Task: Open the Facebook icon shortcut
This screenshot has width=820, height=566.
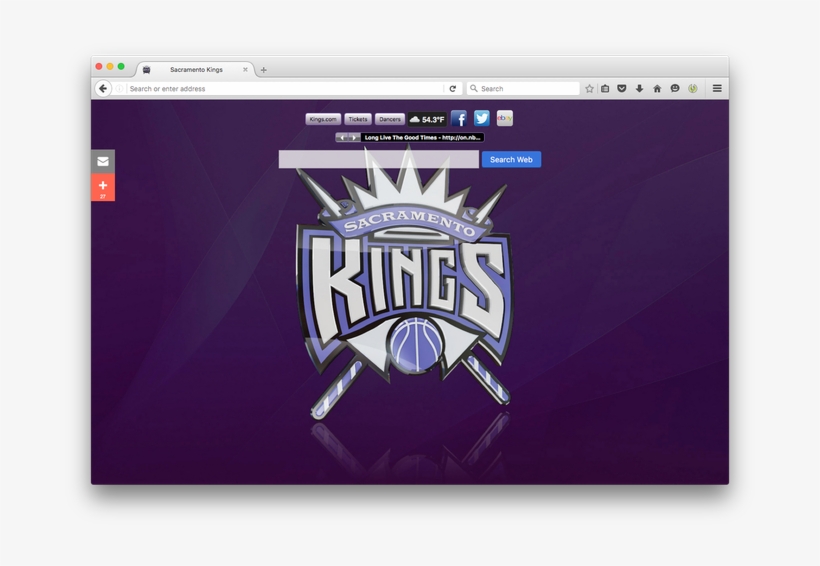Action: pyautogui.click(x=459, y=119)
